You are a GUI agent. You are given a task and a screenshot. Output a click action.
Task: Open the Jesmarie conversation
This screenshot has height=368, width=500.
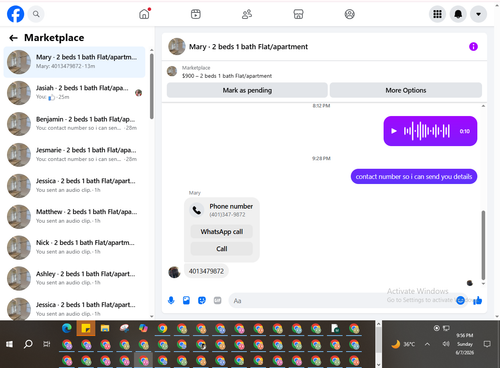tap(74, 155)
